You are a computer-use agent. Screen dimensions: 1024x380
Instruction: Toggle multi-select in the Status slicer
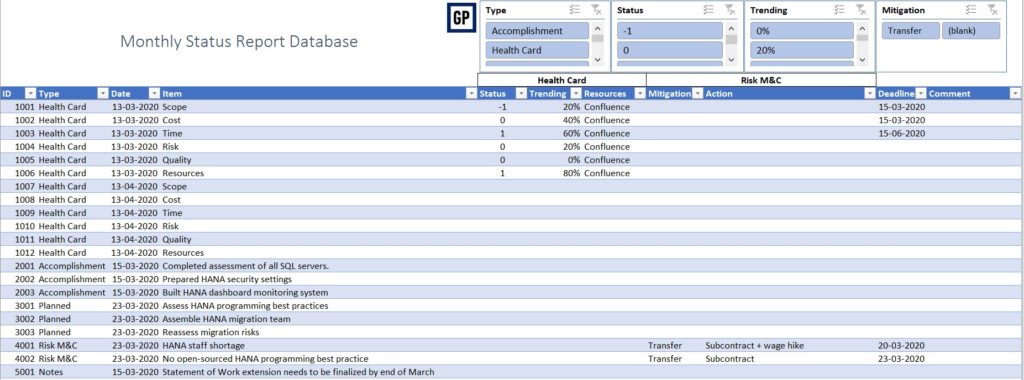[x=709, y=10]
